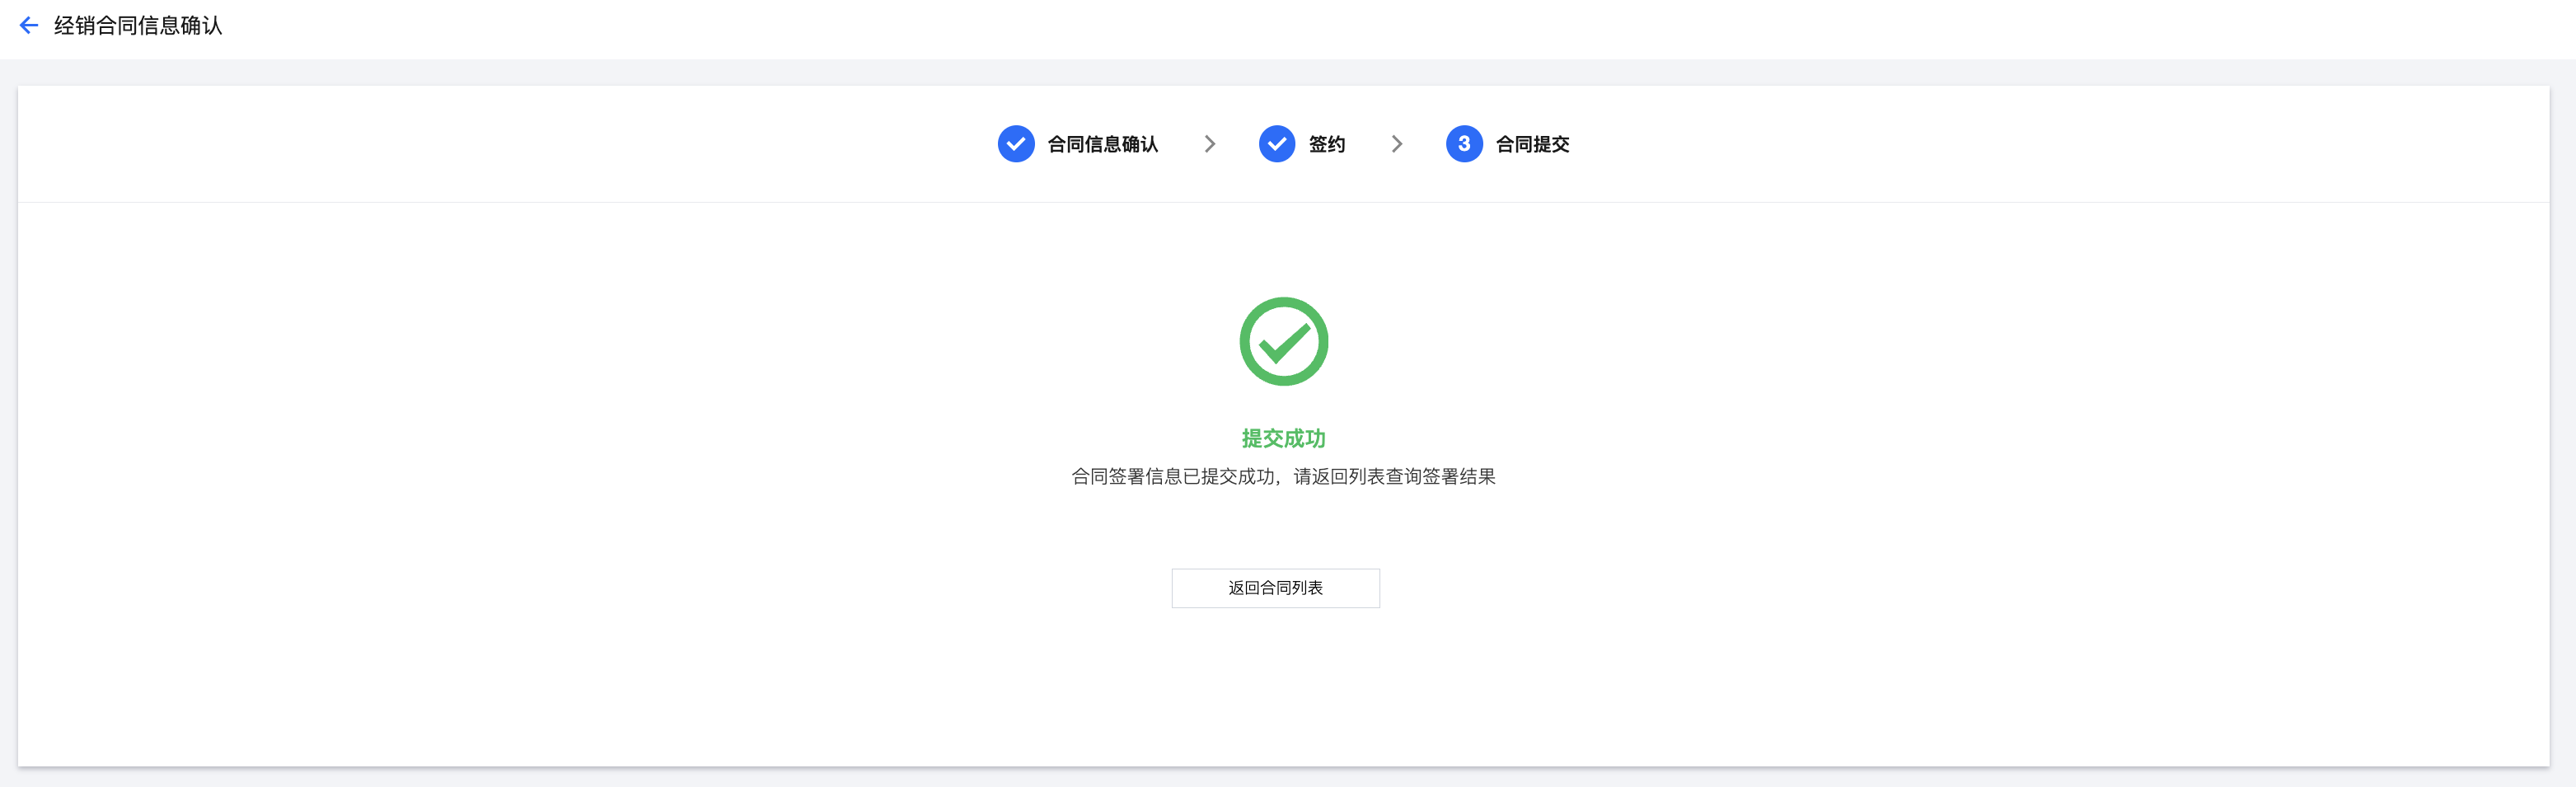The image size is (2576, 787).
Task: Click the chevron after 合同信息确认 step
Action: point(1210,144)
